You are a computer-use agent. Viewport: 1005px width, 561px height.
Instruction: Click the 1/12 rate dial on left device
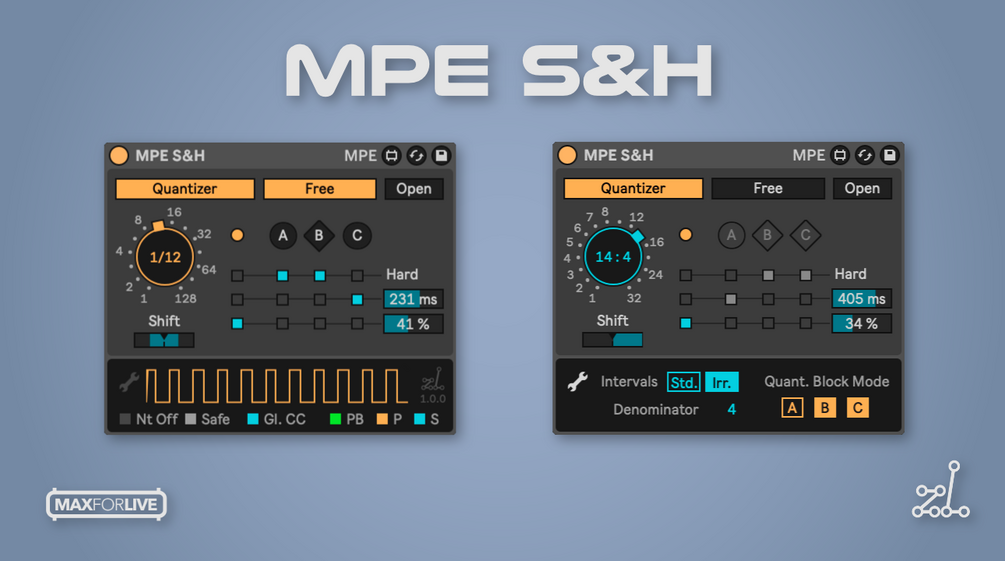165,257
